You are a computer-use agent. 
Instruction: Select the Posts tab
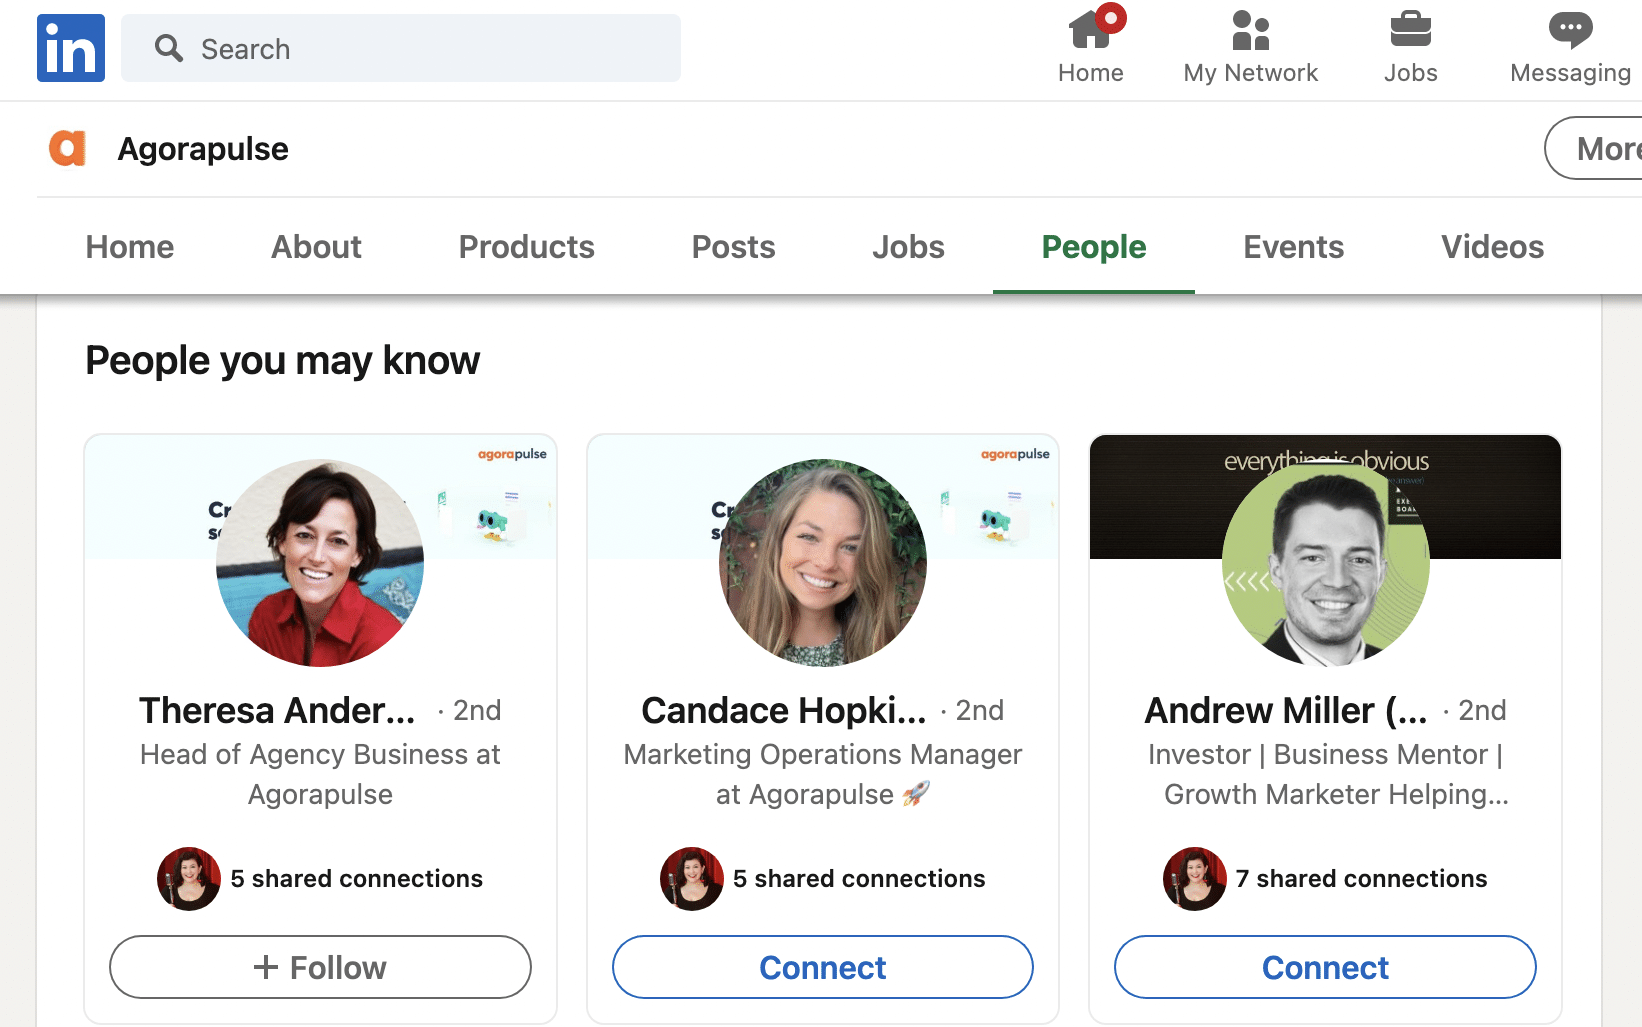[733, 247]
